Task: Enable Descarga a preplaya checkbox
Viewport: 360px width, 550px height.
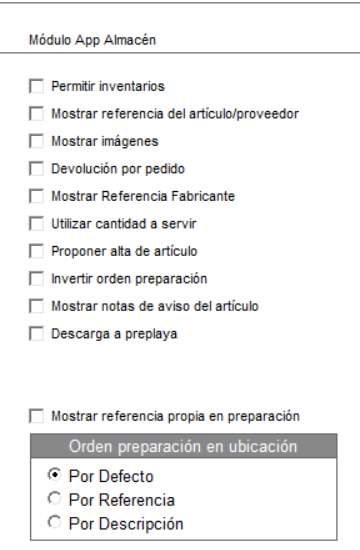Action: pos(36,334)
